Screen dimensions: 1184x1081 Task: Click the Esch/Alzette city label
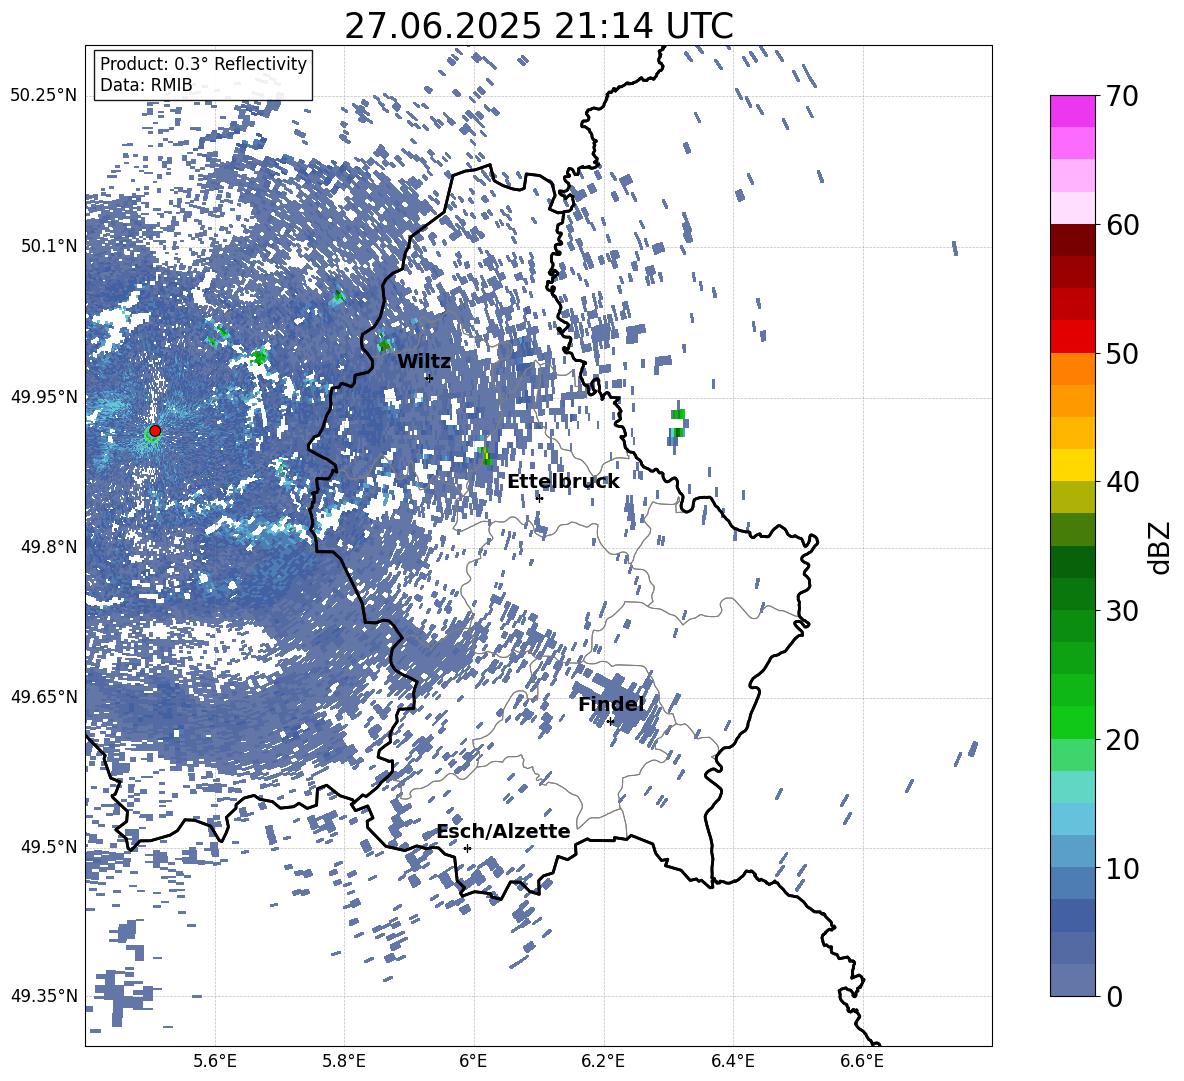click(504, 831)
